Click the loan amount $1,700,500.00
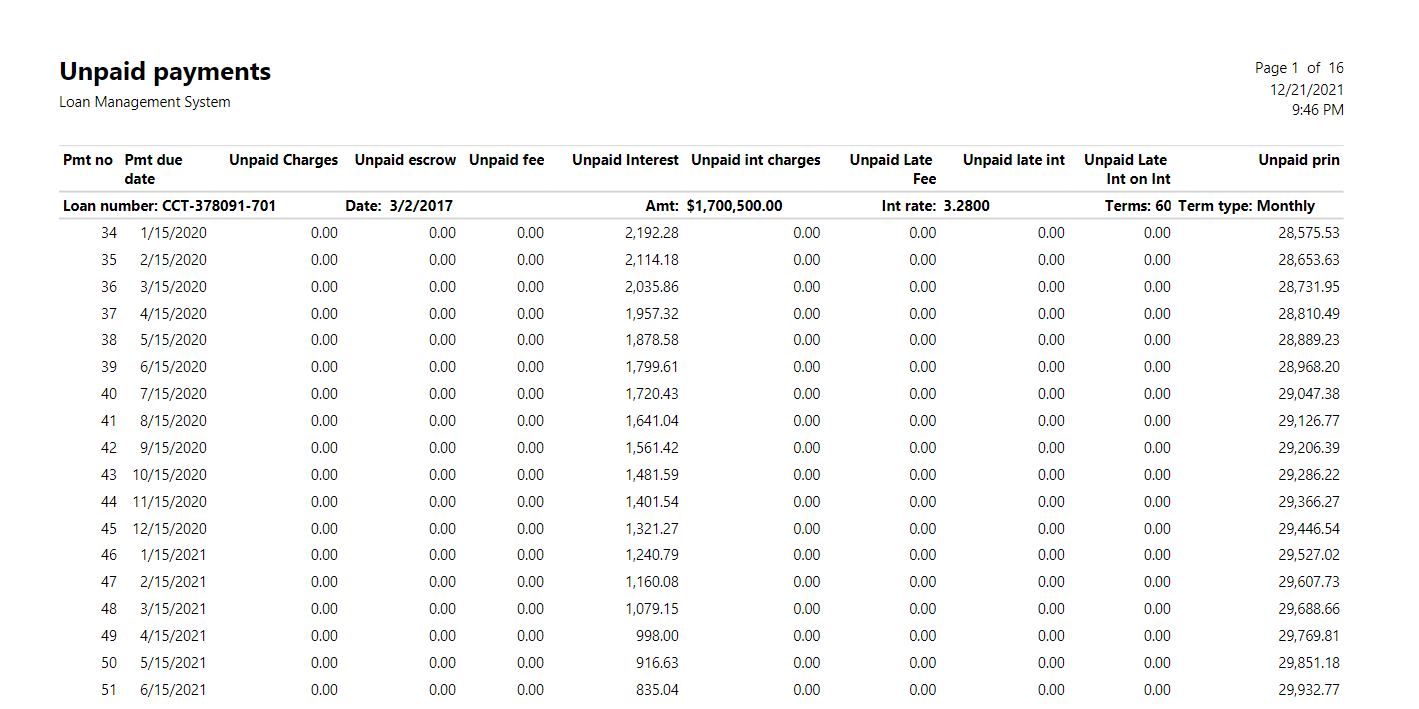The width and height of the screenshot is (1419, 709). (734, 206)
